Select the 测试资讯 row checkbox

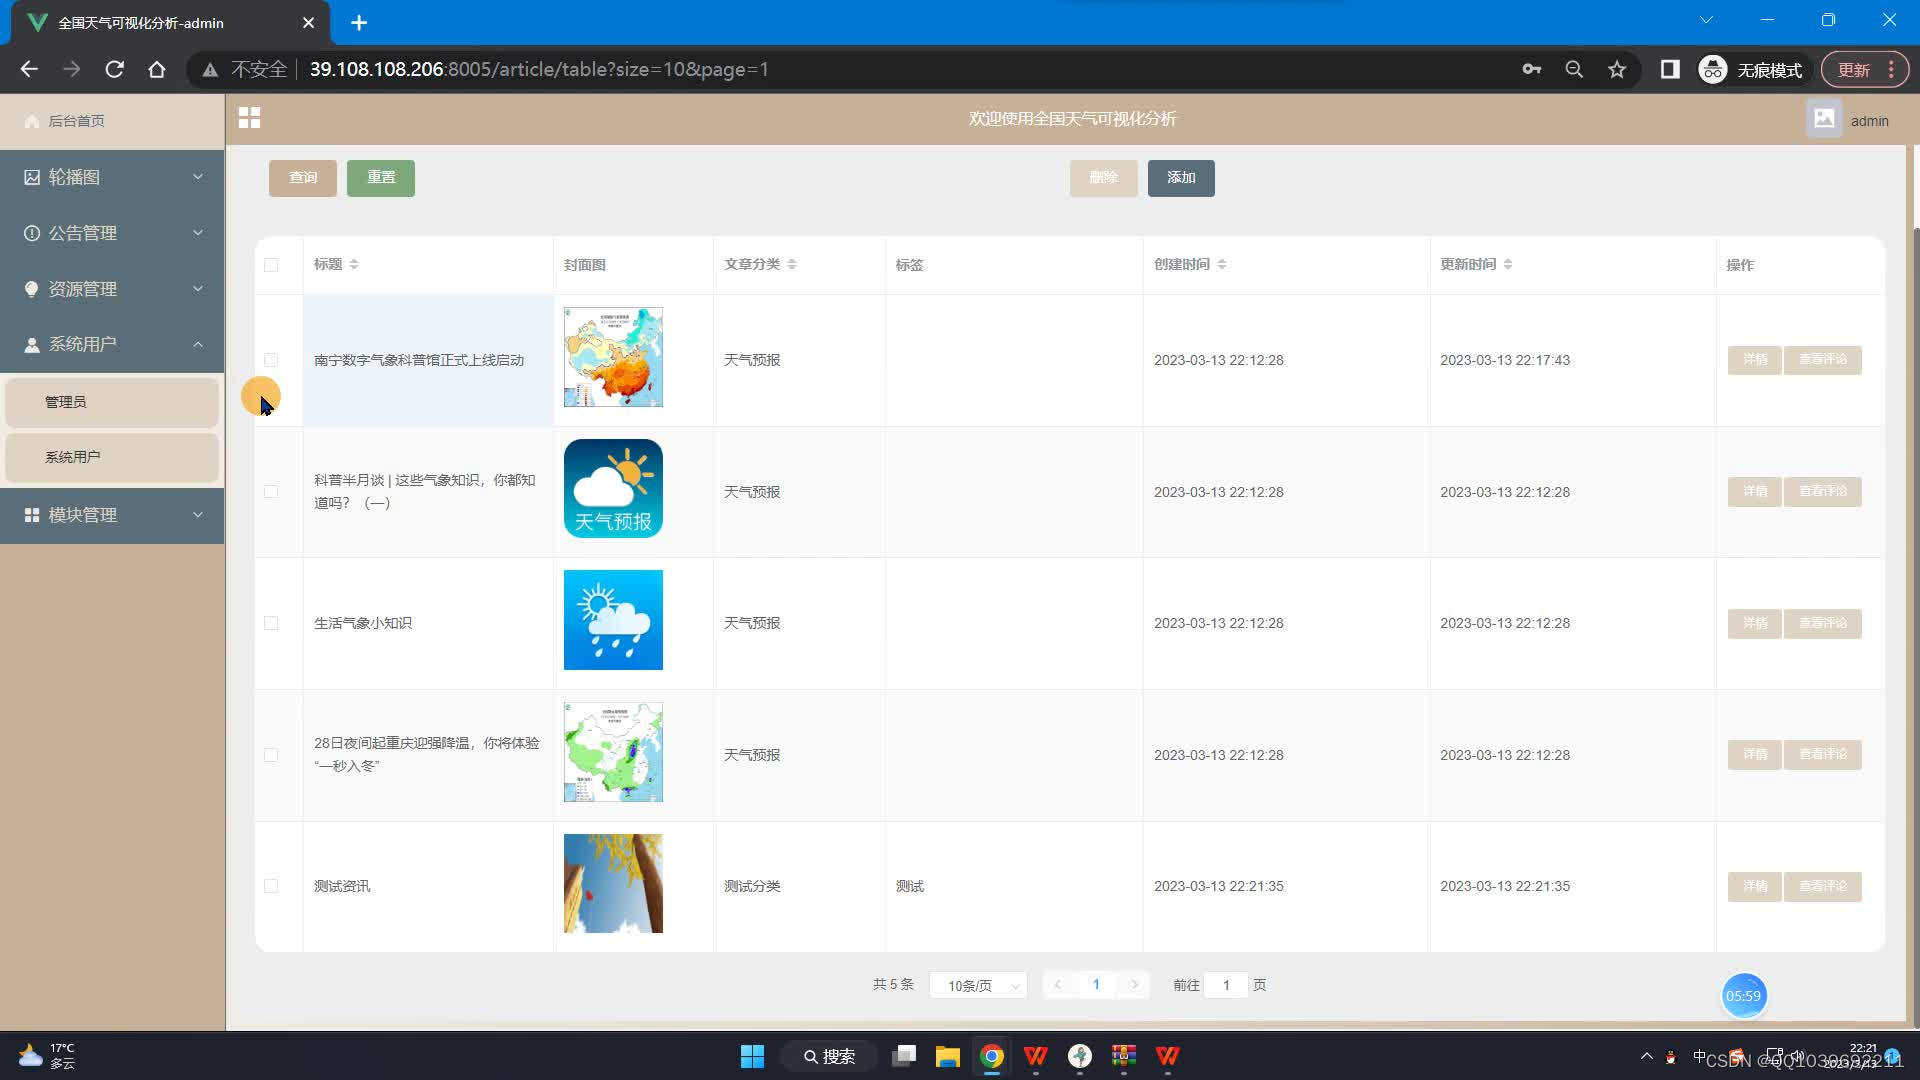271,886
